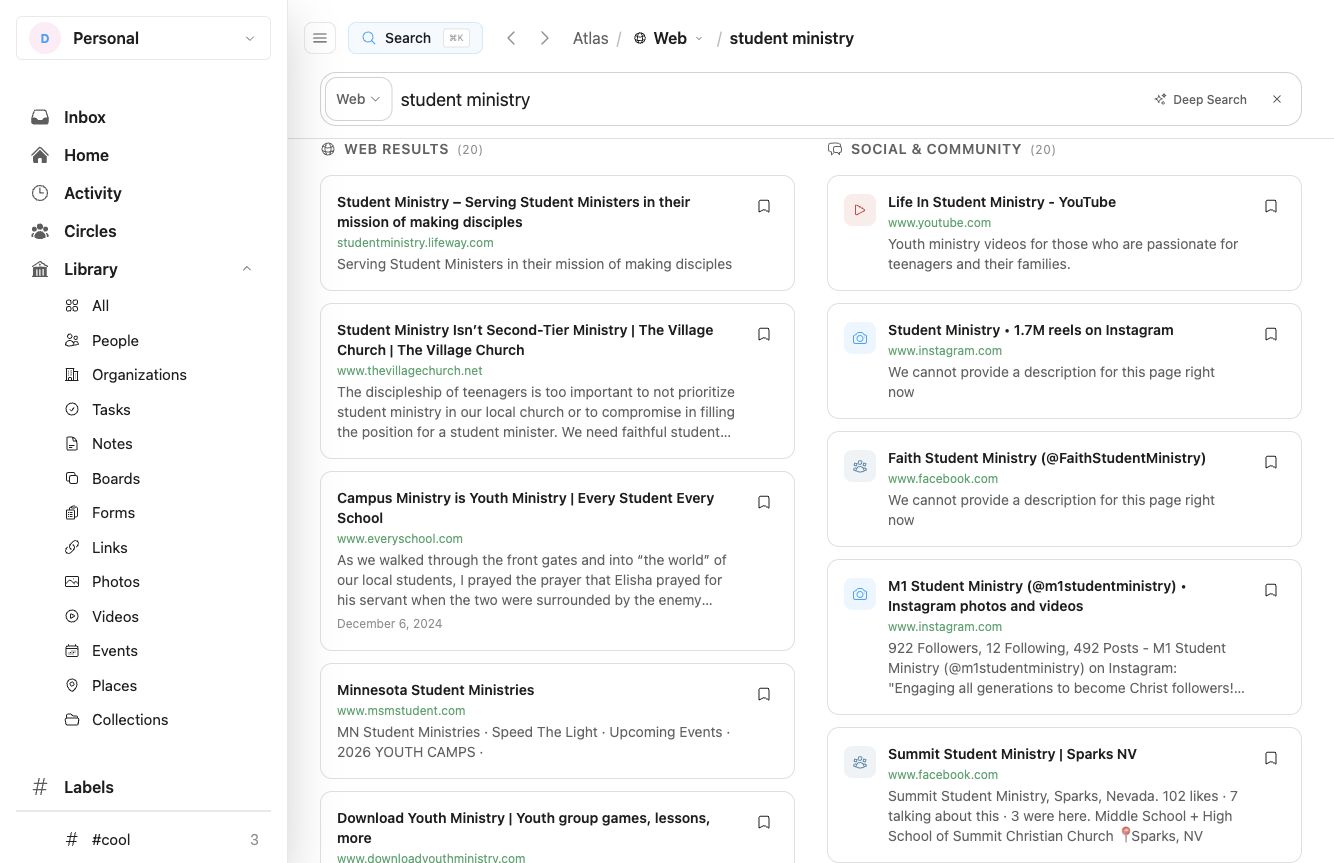Click the WEB RESULTS section header
1334x863 pixels.
click(402, 149)
